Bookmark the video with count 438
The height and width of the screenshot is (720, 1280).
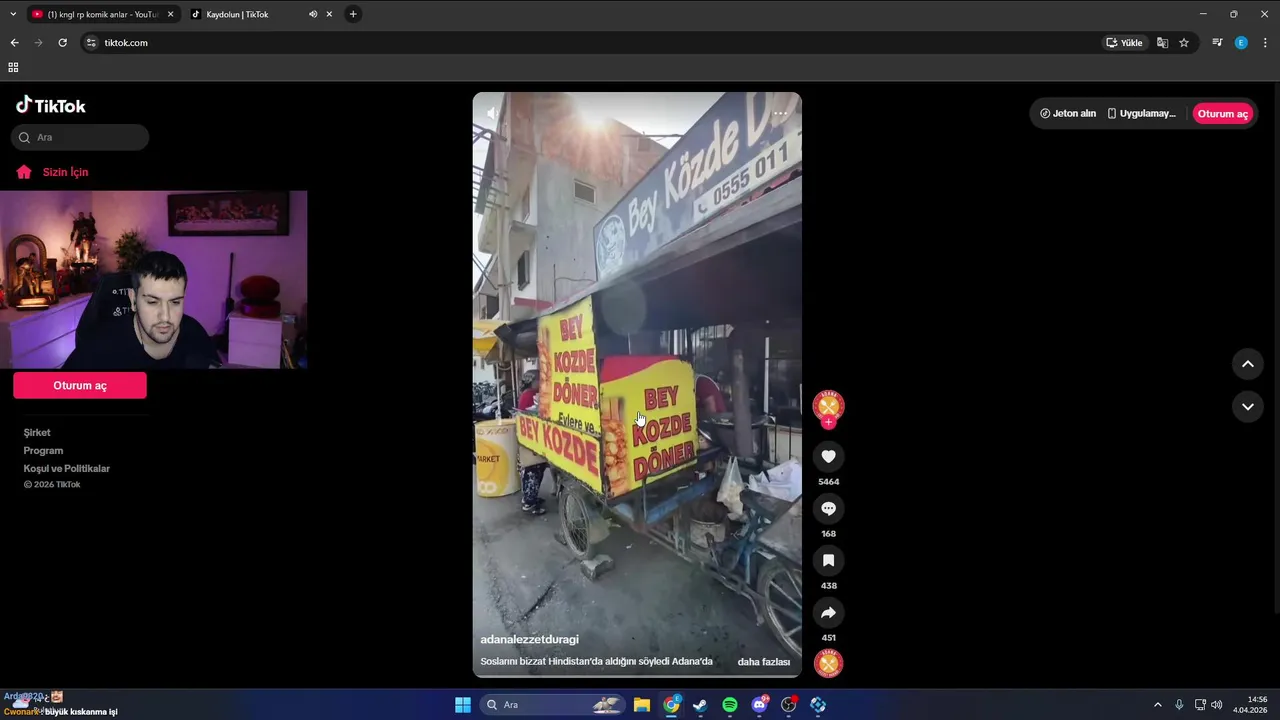828,561
